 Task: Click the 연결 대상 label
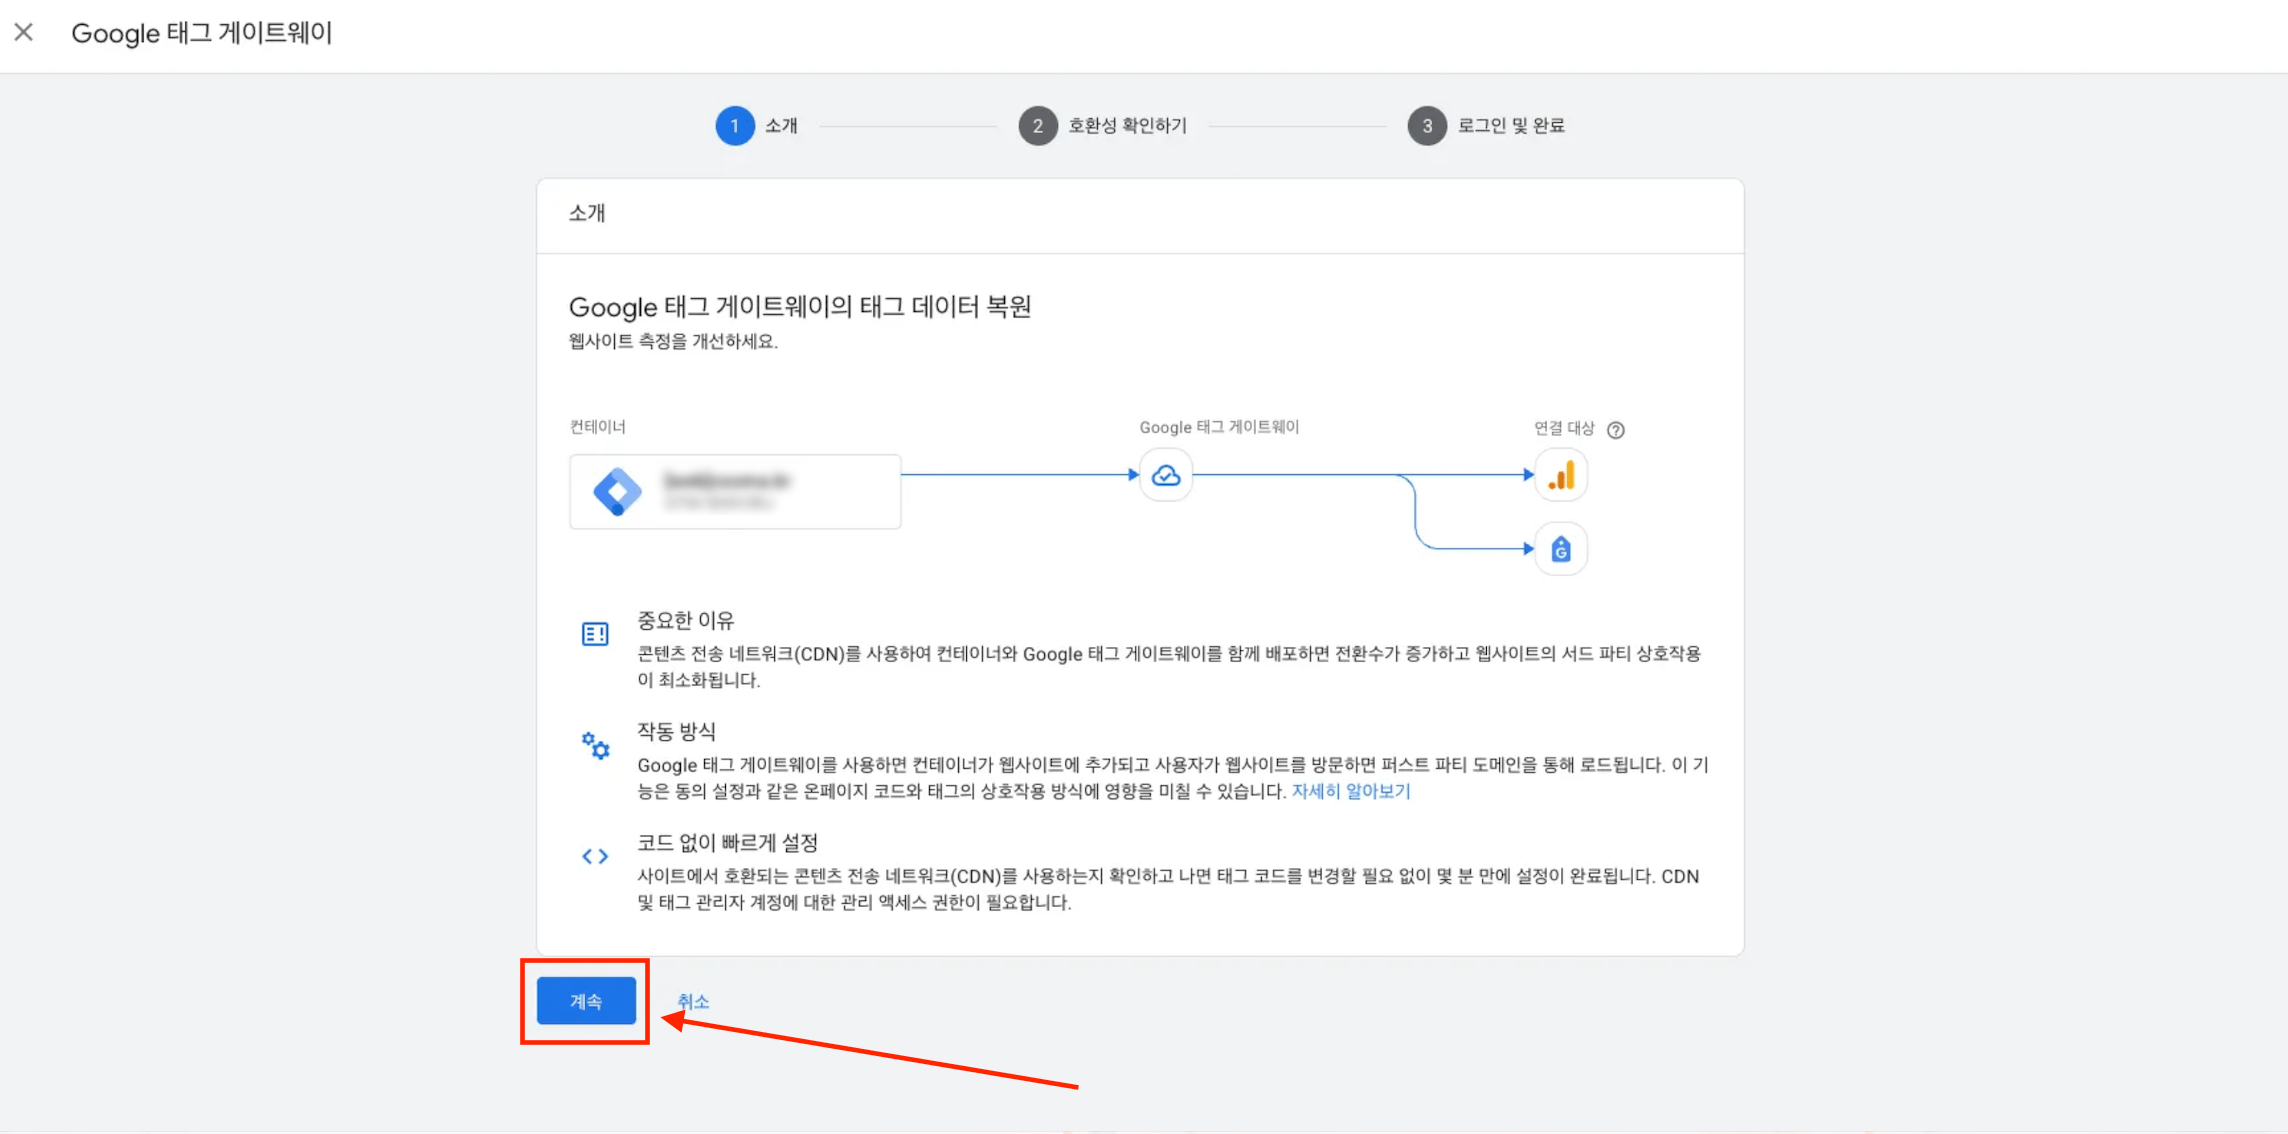(1564, 428)
